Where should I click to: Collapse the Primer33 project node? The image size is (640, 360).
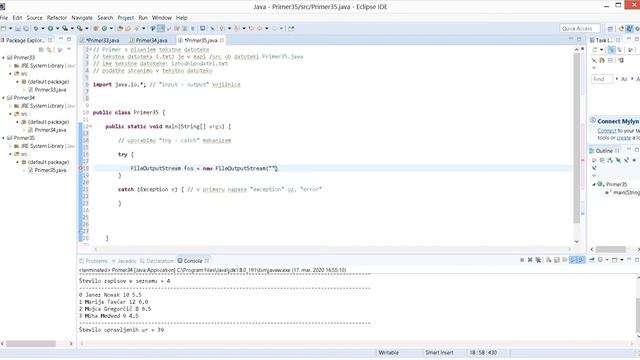click(4, 58)
